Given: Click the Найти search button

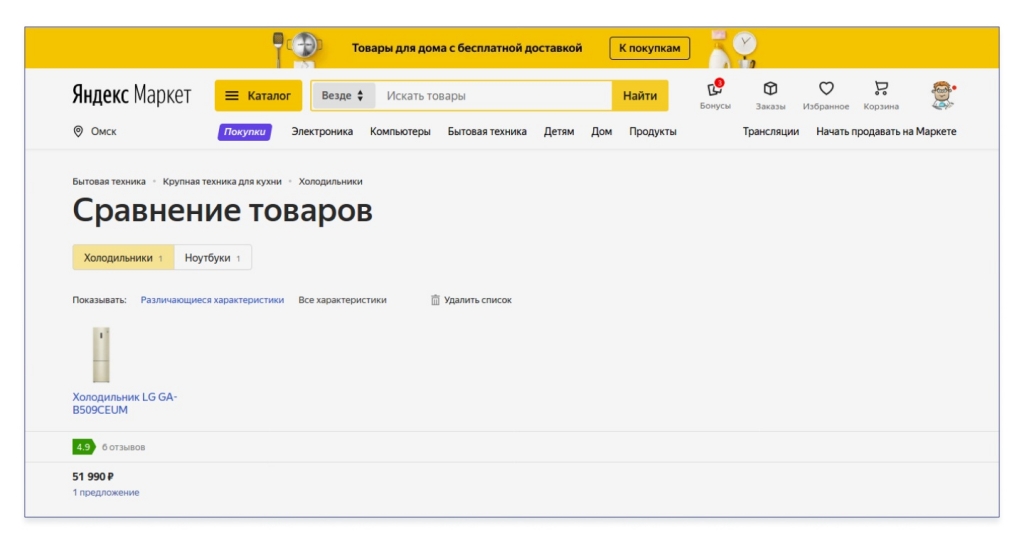Looking at the screenshot, I should coord(639,95).
